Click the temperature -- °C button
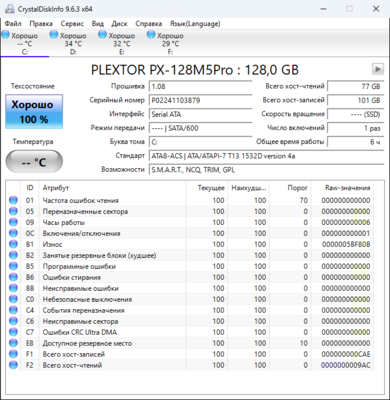Screen dimensions: 390x400 (x=34, y=162)
